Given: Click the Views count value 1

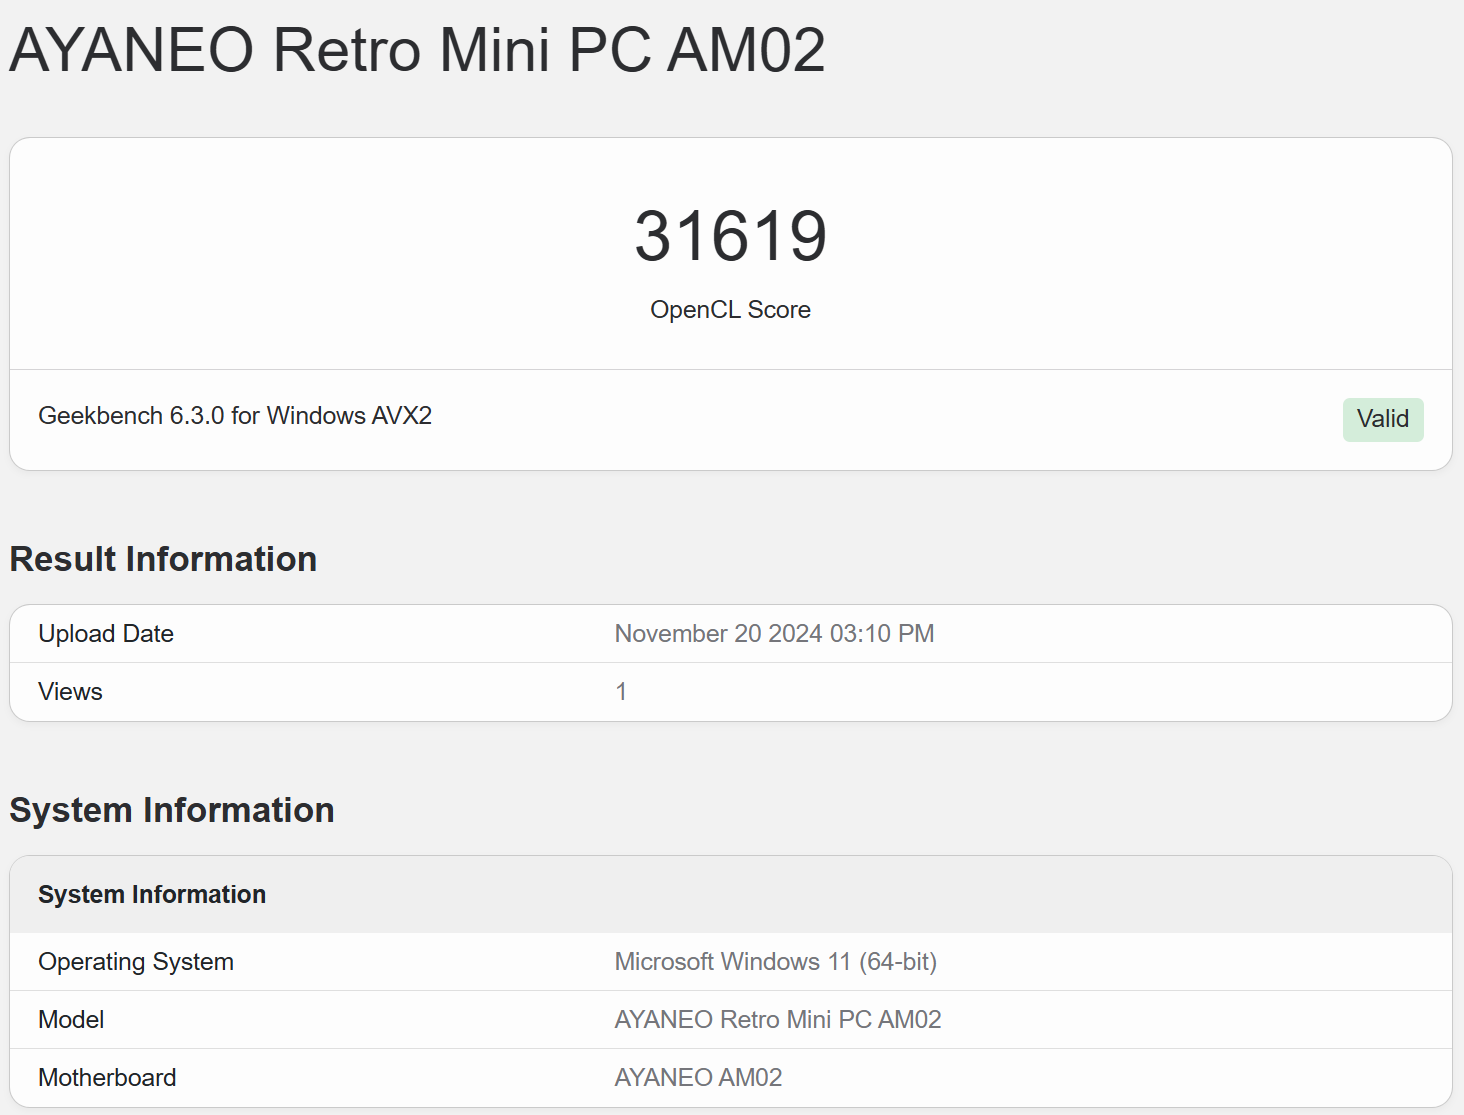Looking at the screenshot, I should 621,692.
